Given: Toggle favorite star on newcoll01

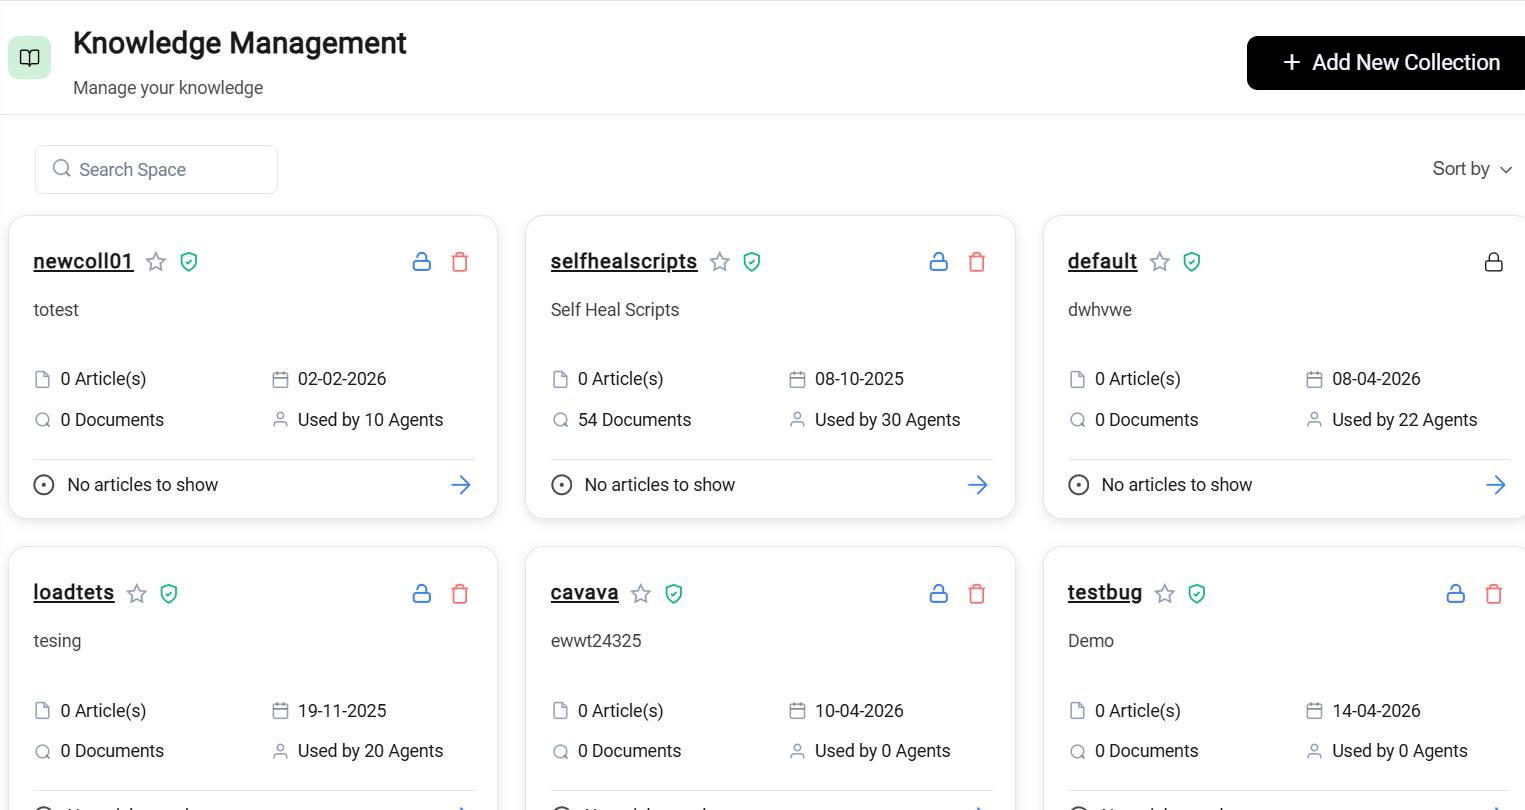Looking at the screenshot, I should pos(156,262).
